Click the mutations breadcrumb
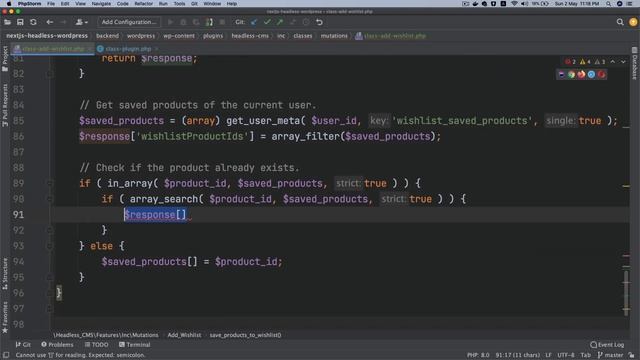640x360 pixels. 334,36
